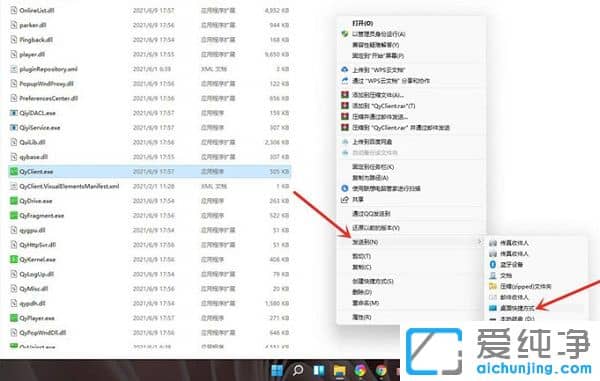Select 兼容性疑难解答(Y) menu entry
The height and width of the screenshot is (381, 600).
coord(375,45)
